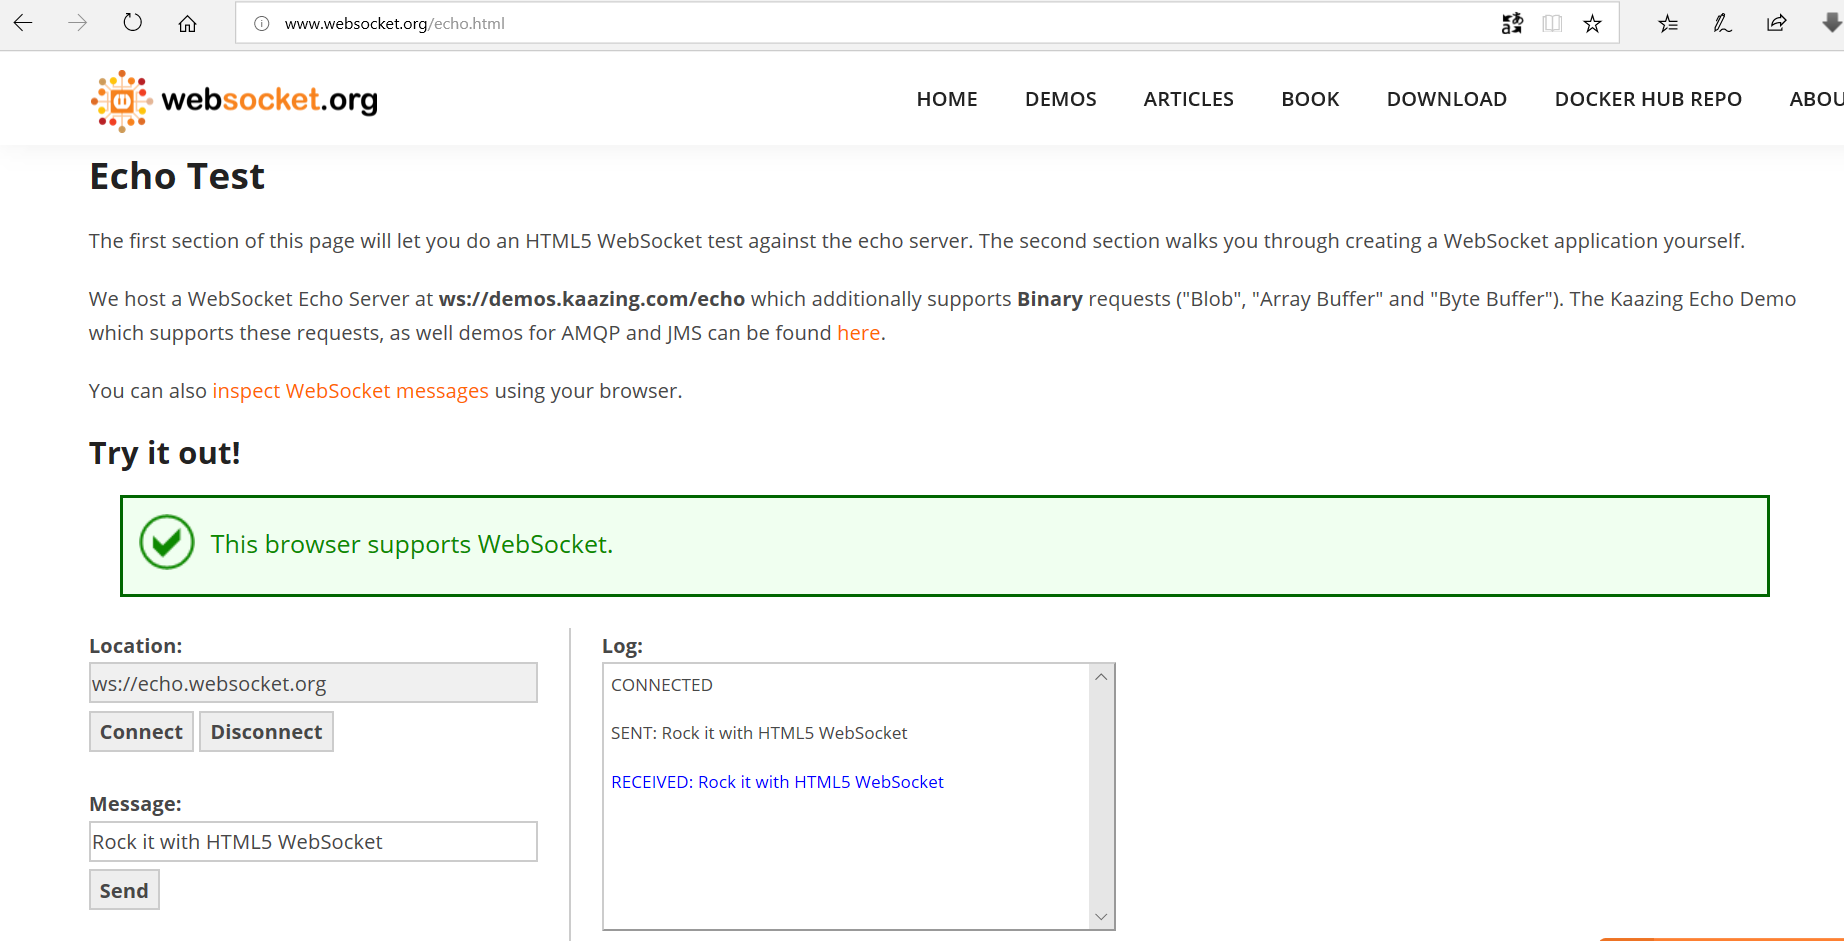Open the DOWNLOAD navigation item
The width and height of the screenshot is (1844, 941).
[1446, 99]
